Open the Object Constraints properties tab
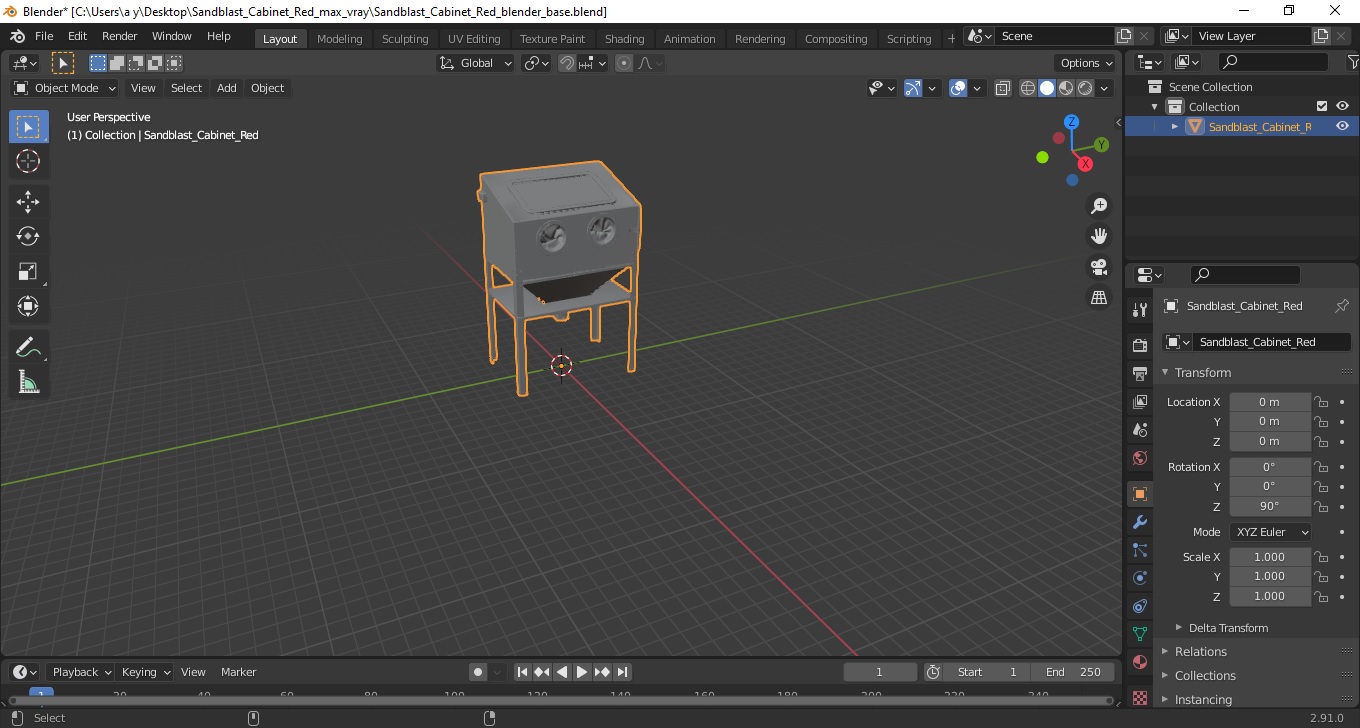Viewport: 1360px width, 728px height. click(1140, 606)
